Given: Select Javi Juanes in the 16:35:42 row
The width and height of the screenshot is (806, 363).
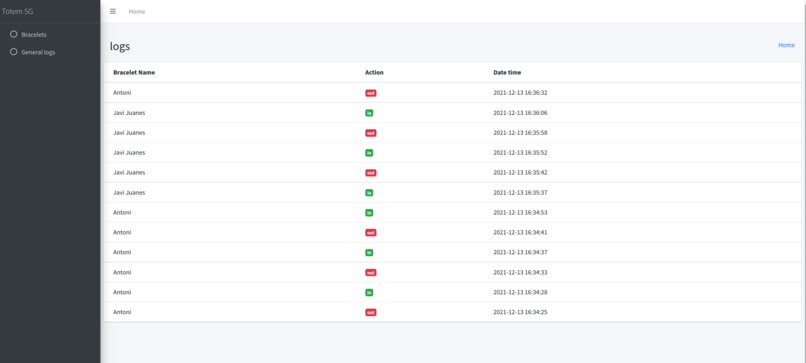Looking at the screenshot, I should click(x=129, y=172).
